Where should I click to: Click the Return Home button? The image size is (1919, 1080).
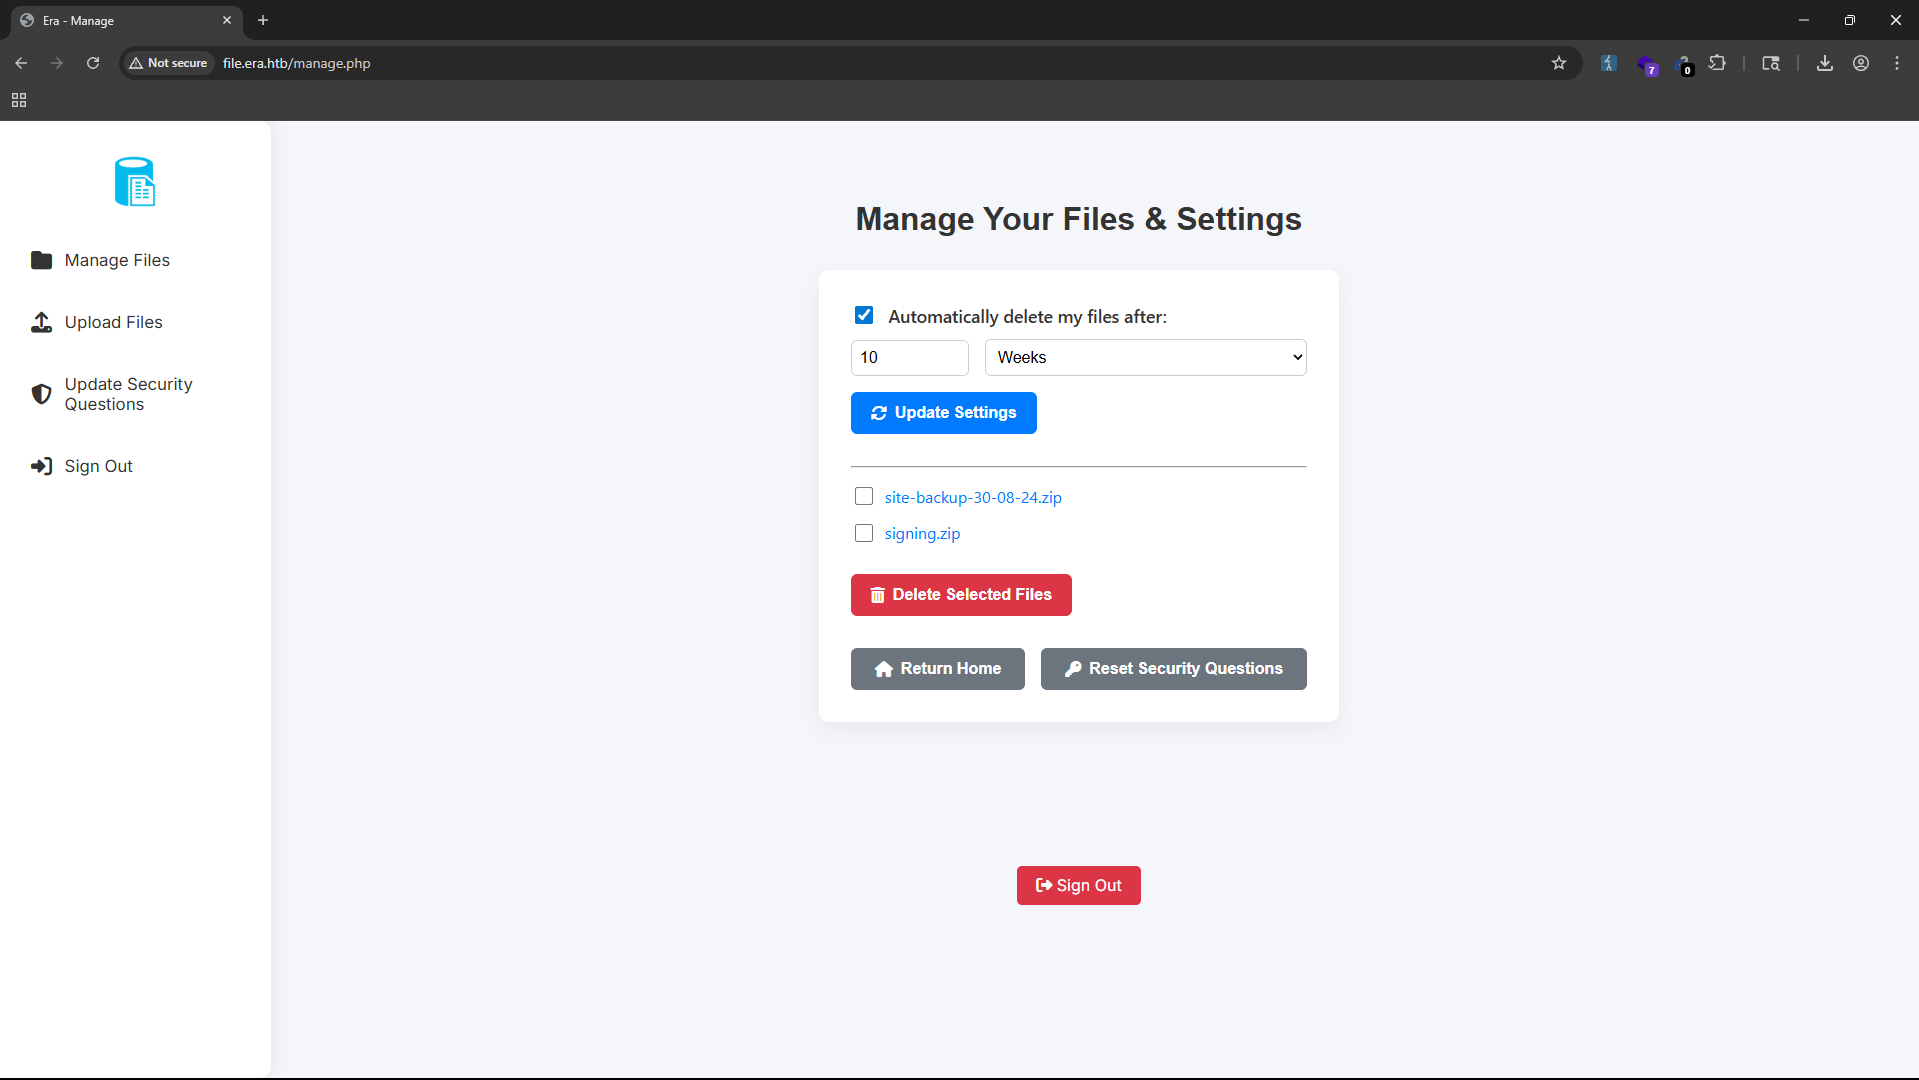tap(937, 669)
